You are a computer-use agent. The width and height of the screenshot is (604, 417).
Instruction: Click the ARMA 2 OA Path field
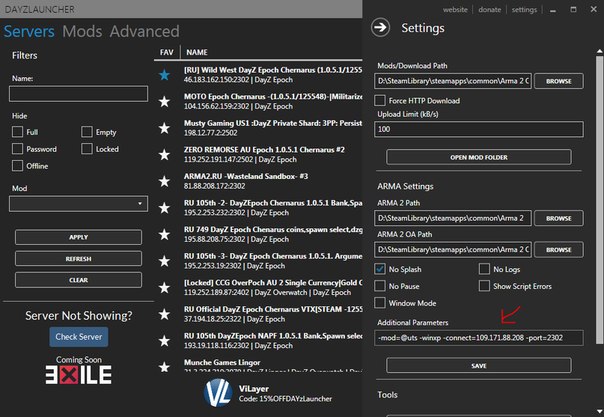click(x=453, y=250)
